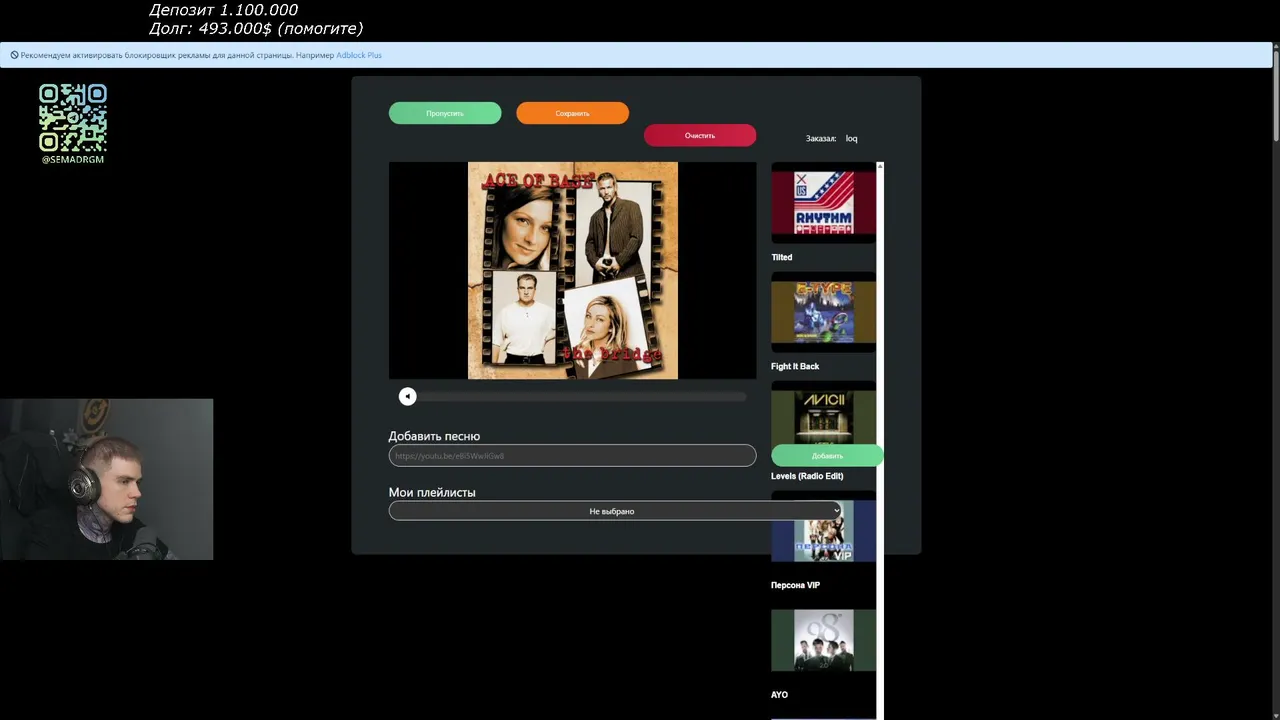The height and width of the screenshot is (720, 1280).
Task: Click the orange Сохранить button
Action: pyautogui.click(x=572, y=113)
